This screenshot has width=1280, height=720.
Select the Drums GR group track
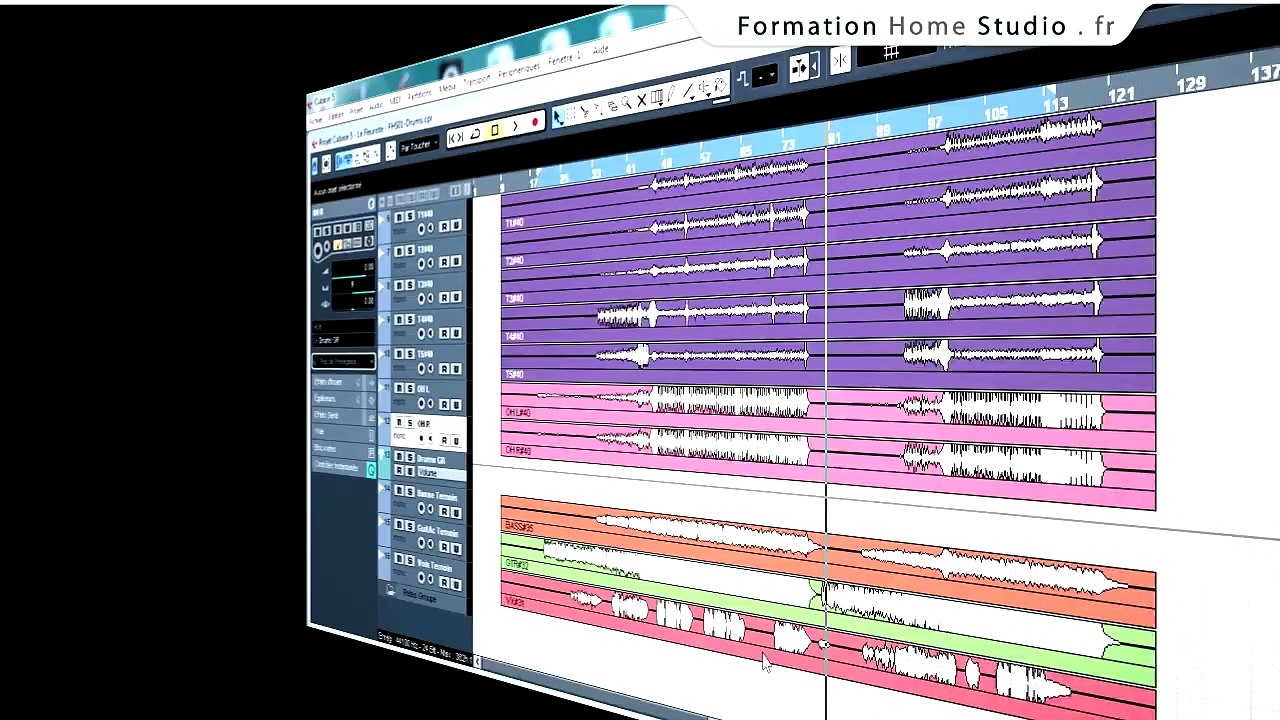tap(431, 460)
